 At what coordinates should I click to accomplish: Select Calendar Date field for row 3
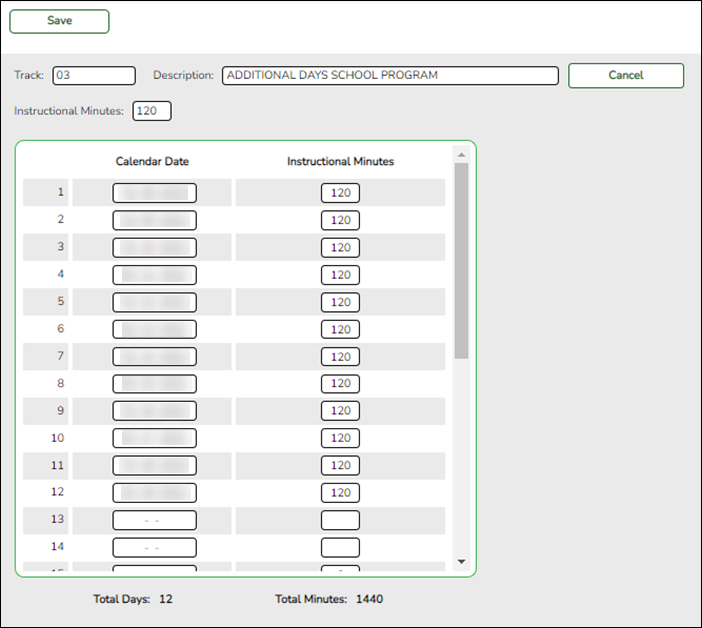point(154,248)
